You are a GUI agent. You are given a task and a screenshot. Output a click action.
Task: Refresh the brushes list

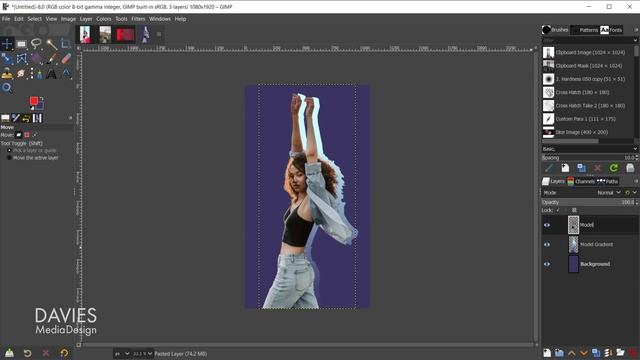click(x=613, y=168)
